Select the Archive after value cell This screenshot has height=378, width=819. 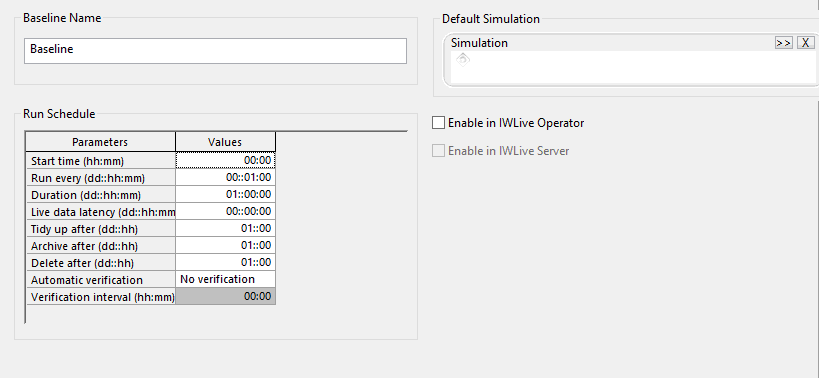(226, 245)
